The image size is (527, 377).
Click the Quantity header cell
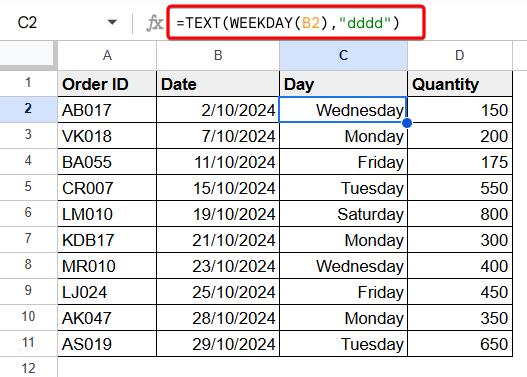coord(460,84)
